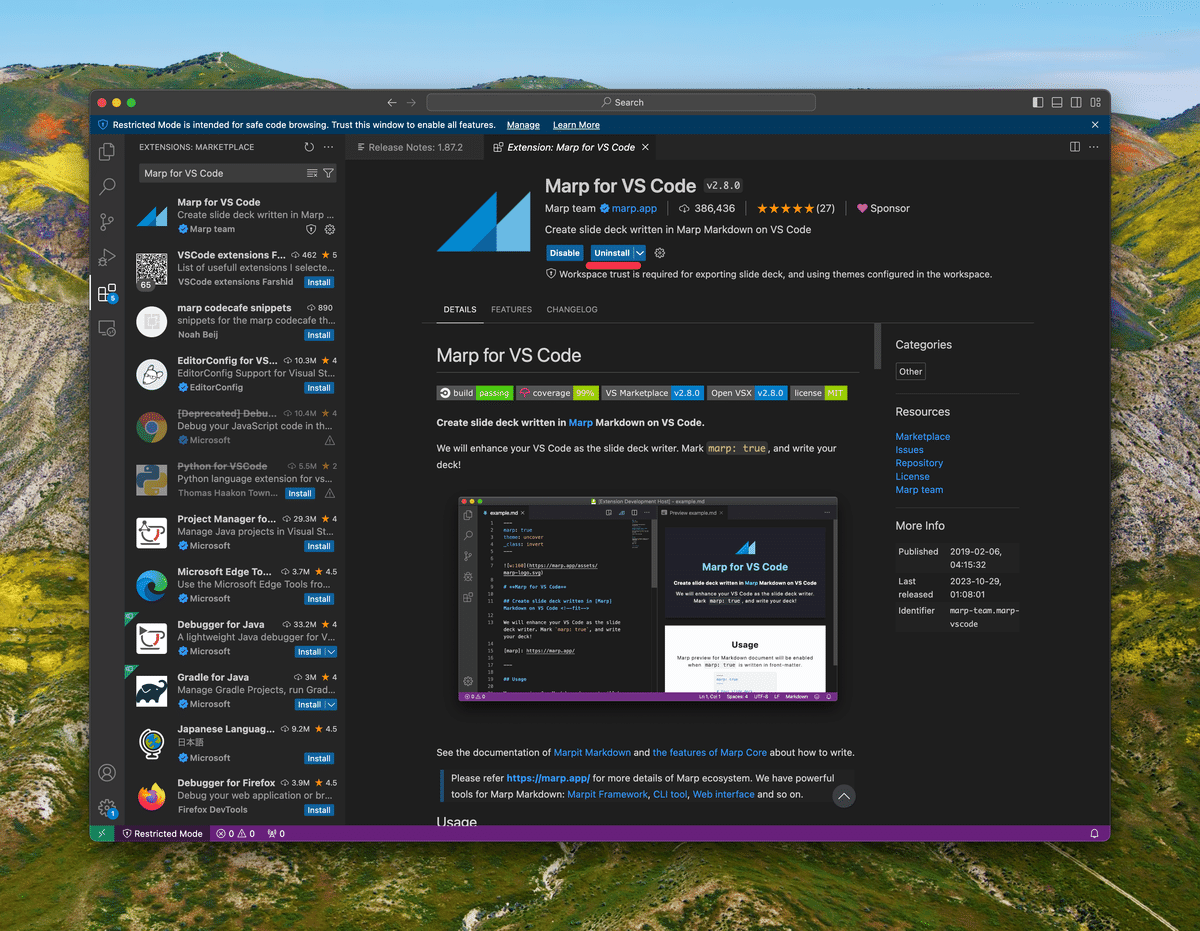Switch to the Release Notes: 1.87.2 tab
The image size is (1200, 931).
click(415, 147)
